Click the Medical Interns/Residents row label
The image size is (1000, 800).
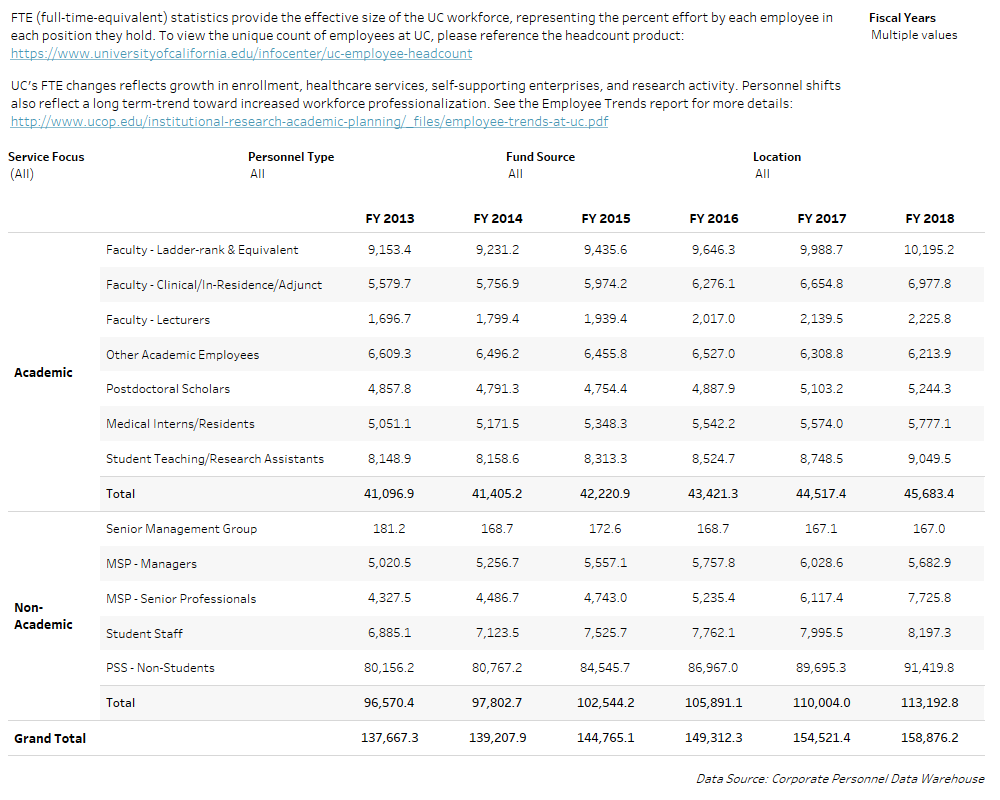(x=180, y=424)
